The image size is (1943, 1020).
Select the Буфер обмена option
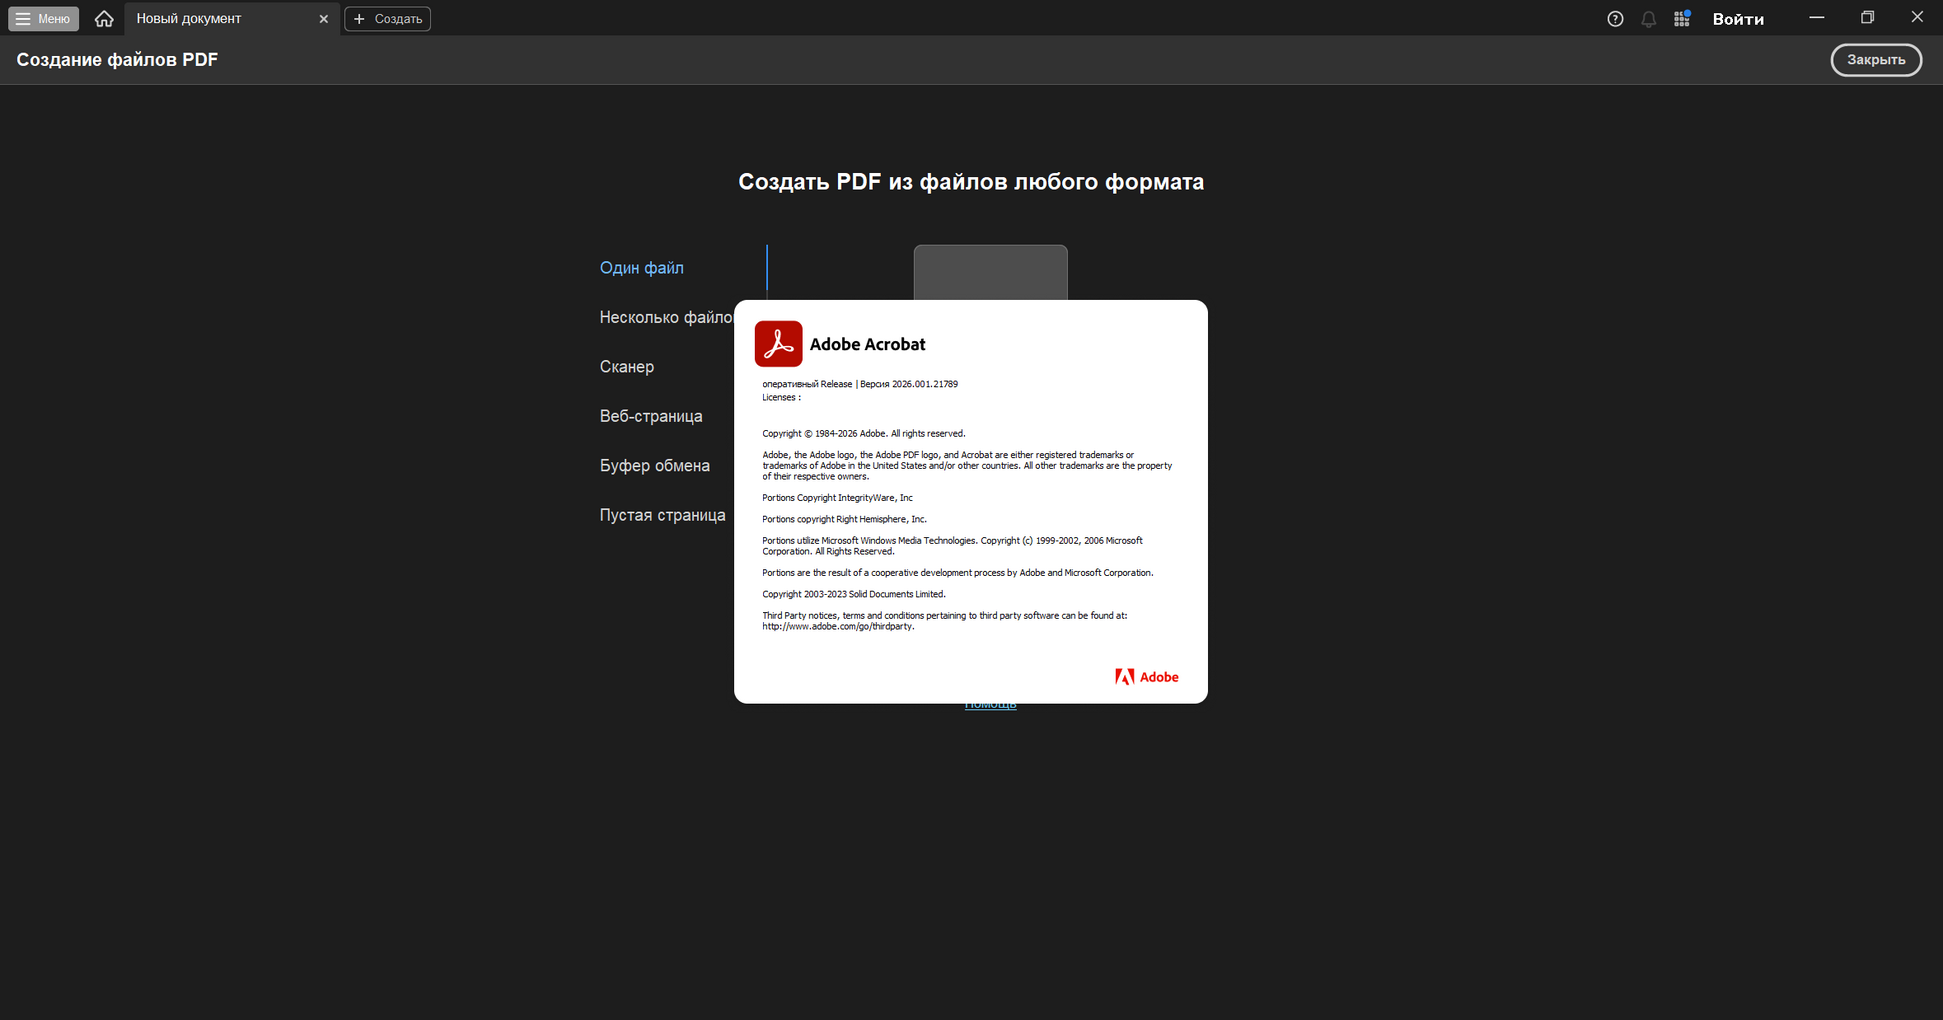(x=655, y=466)
